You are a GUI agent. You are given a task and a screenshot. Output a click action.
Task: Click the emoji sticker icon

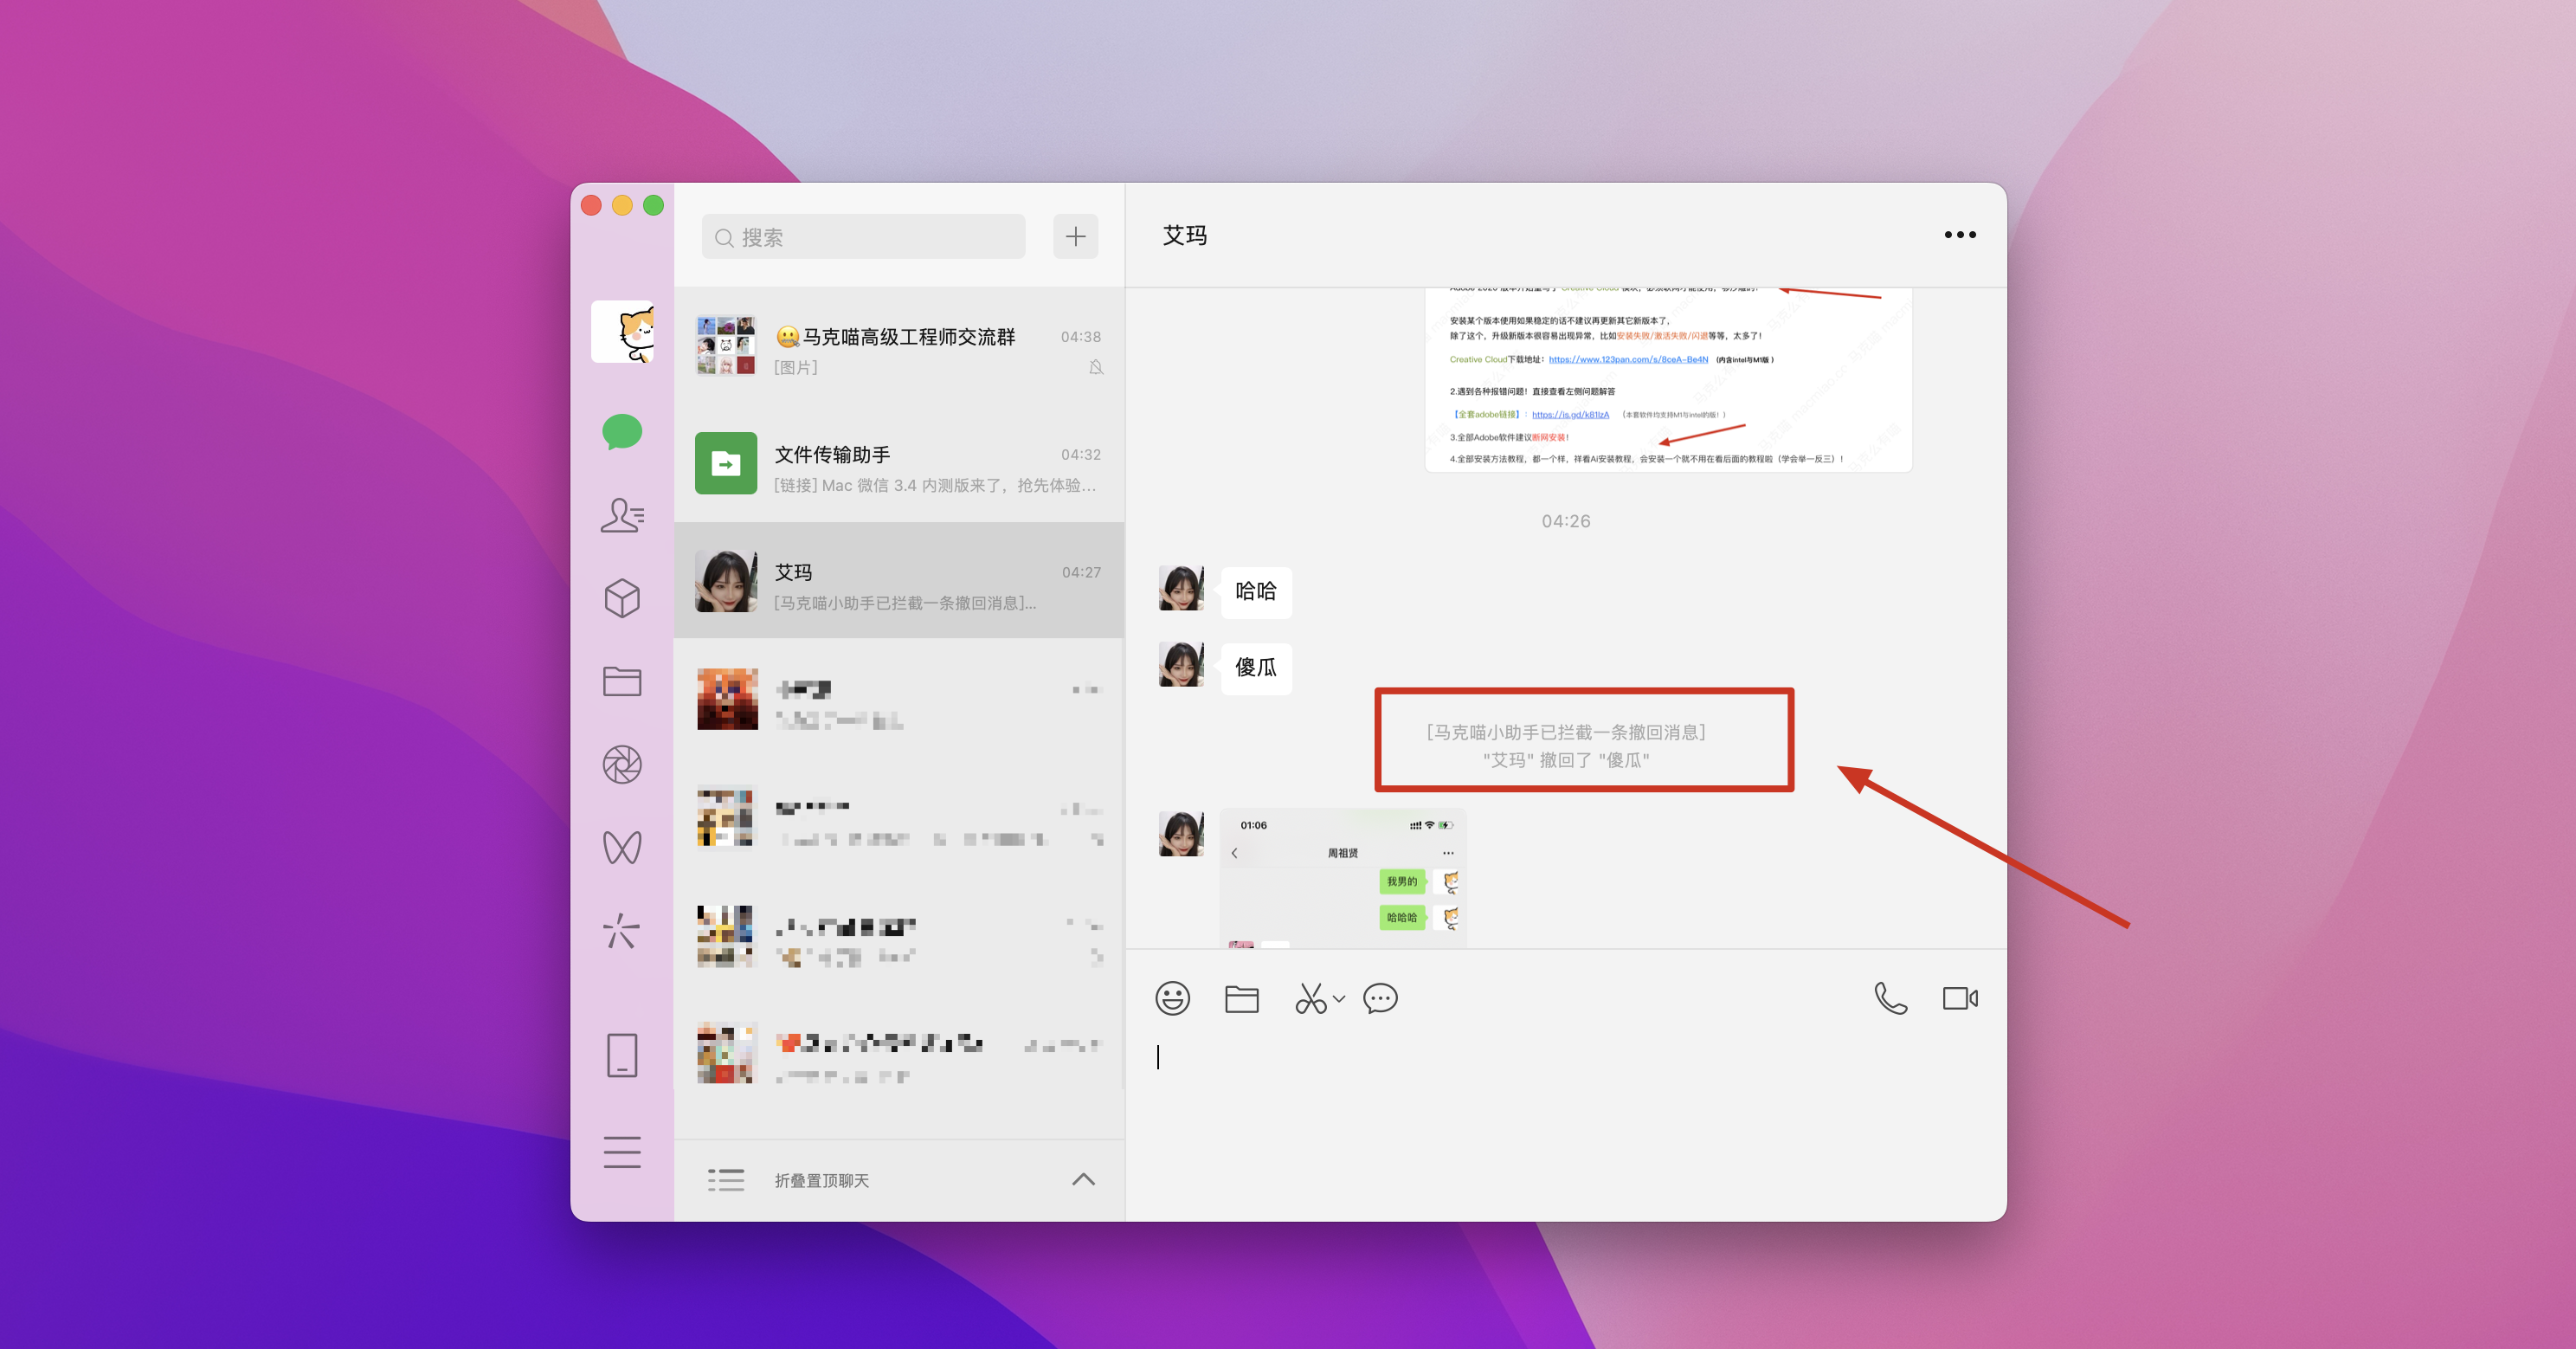coord(1172,998)
